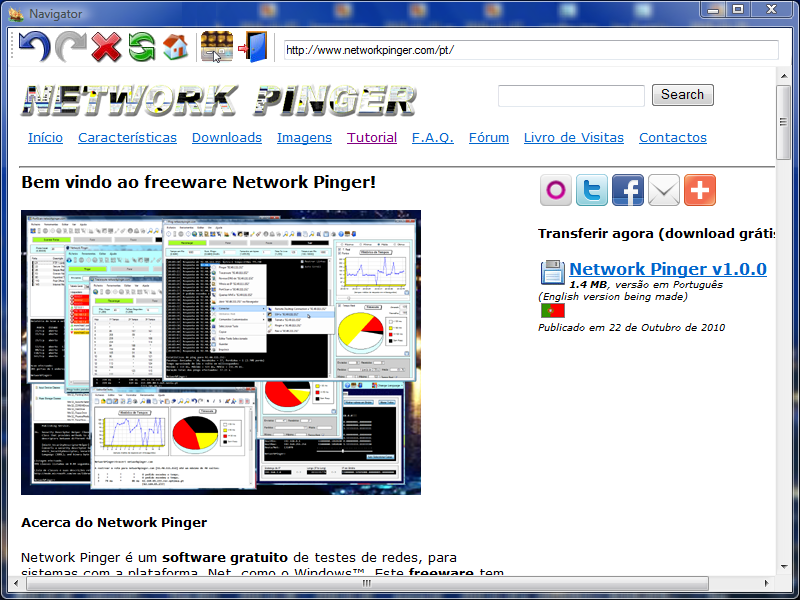Minimize the Navigator window

click(x=714, y=9)
